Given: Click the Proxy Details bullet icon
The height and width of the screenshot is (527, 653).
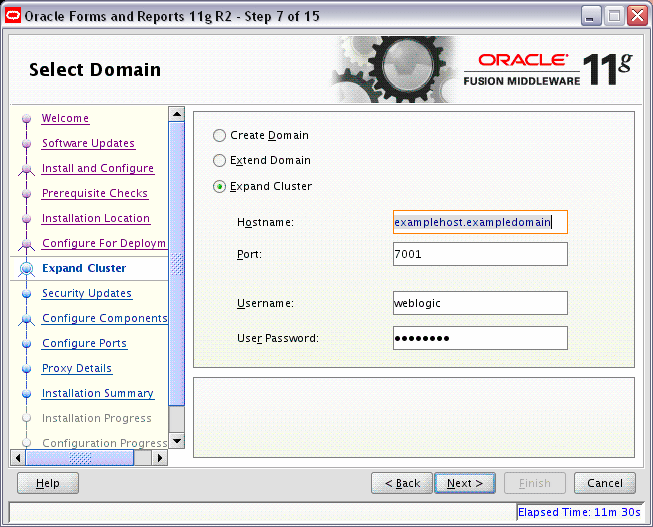Looking at the screenshot, I should pyautogui.click(x=27, y=369).
